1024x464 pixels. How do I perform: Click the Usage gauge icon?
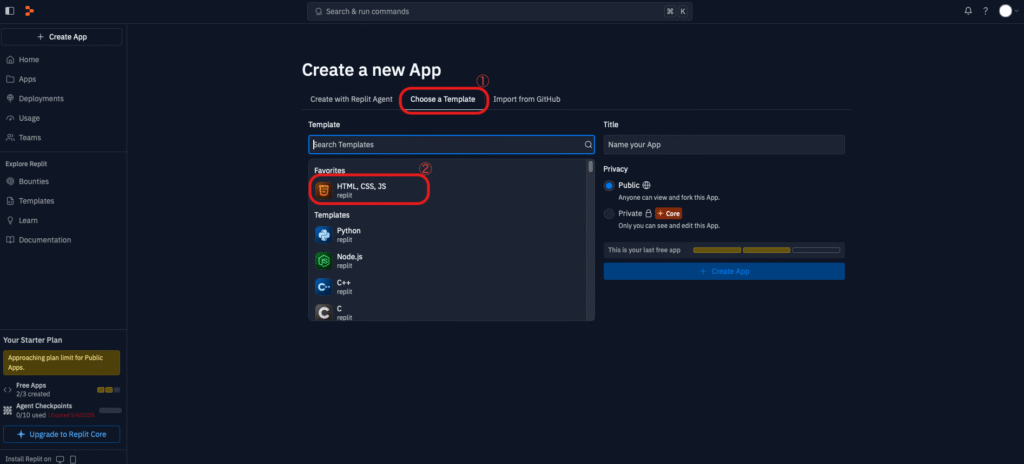click(x=10, y=118)
